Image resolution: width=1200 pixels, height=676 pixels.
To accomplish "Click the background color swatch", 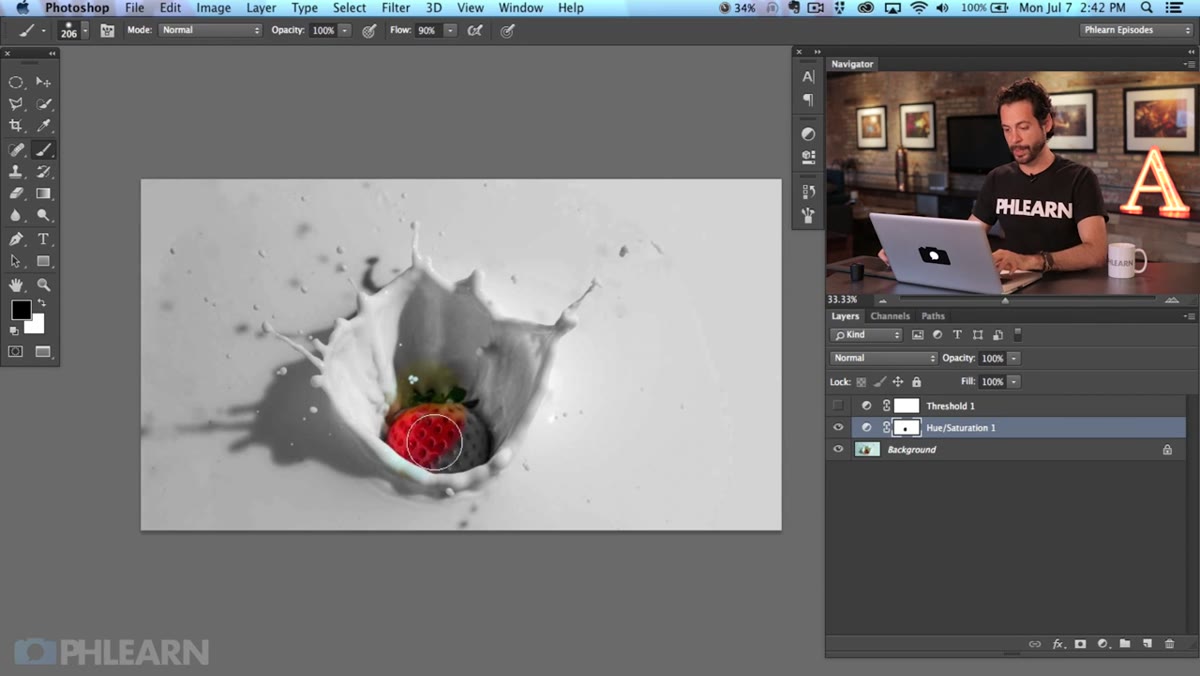I will click(x=36, y=325).
